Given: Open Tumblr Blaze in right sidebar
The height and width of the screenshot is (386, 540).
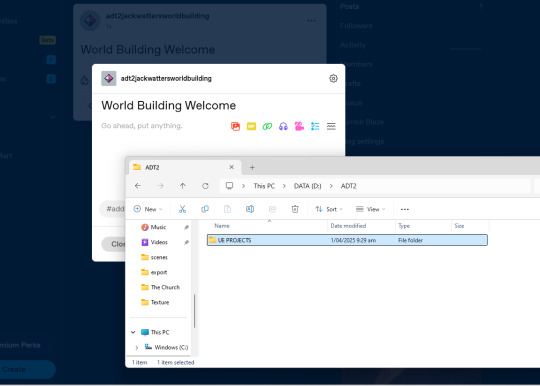Looking at the screenshot, I should click(364, 122).
